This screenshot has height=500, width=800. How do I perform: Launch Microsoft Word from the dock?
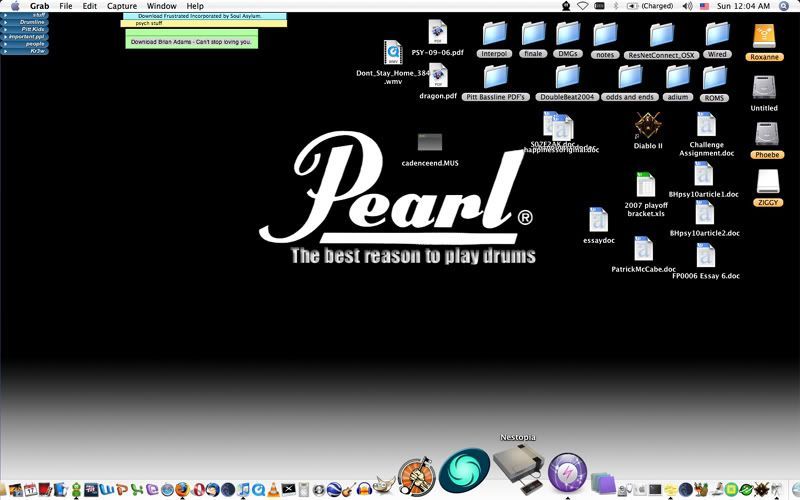[x=107, y=490]
